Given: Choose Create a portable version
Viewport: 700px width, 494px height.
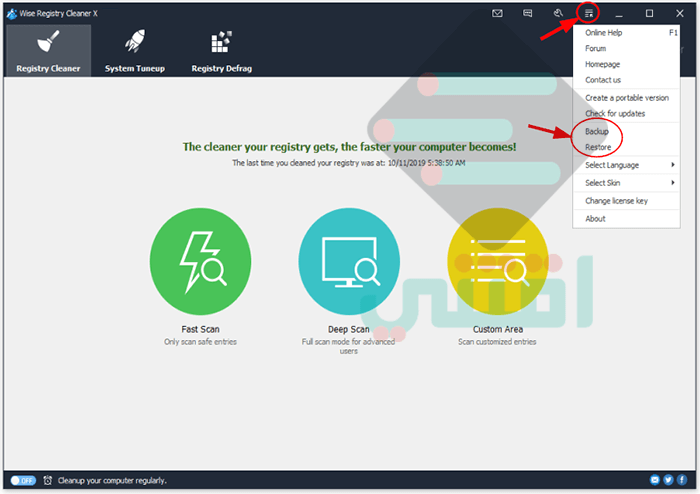Looking at the screenshot, I should (626, 98).
